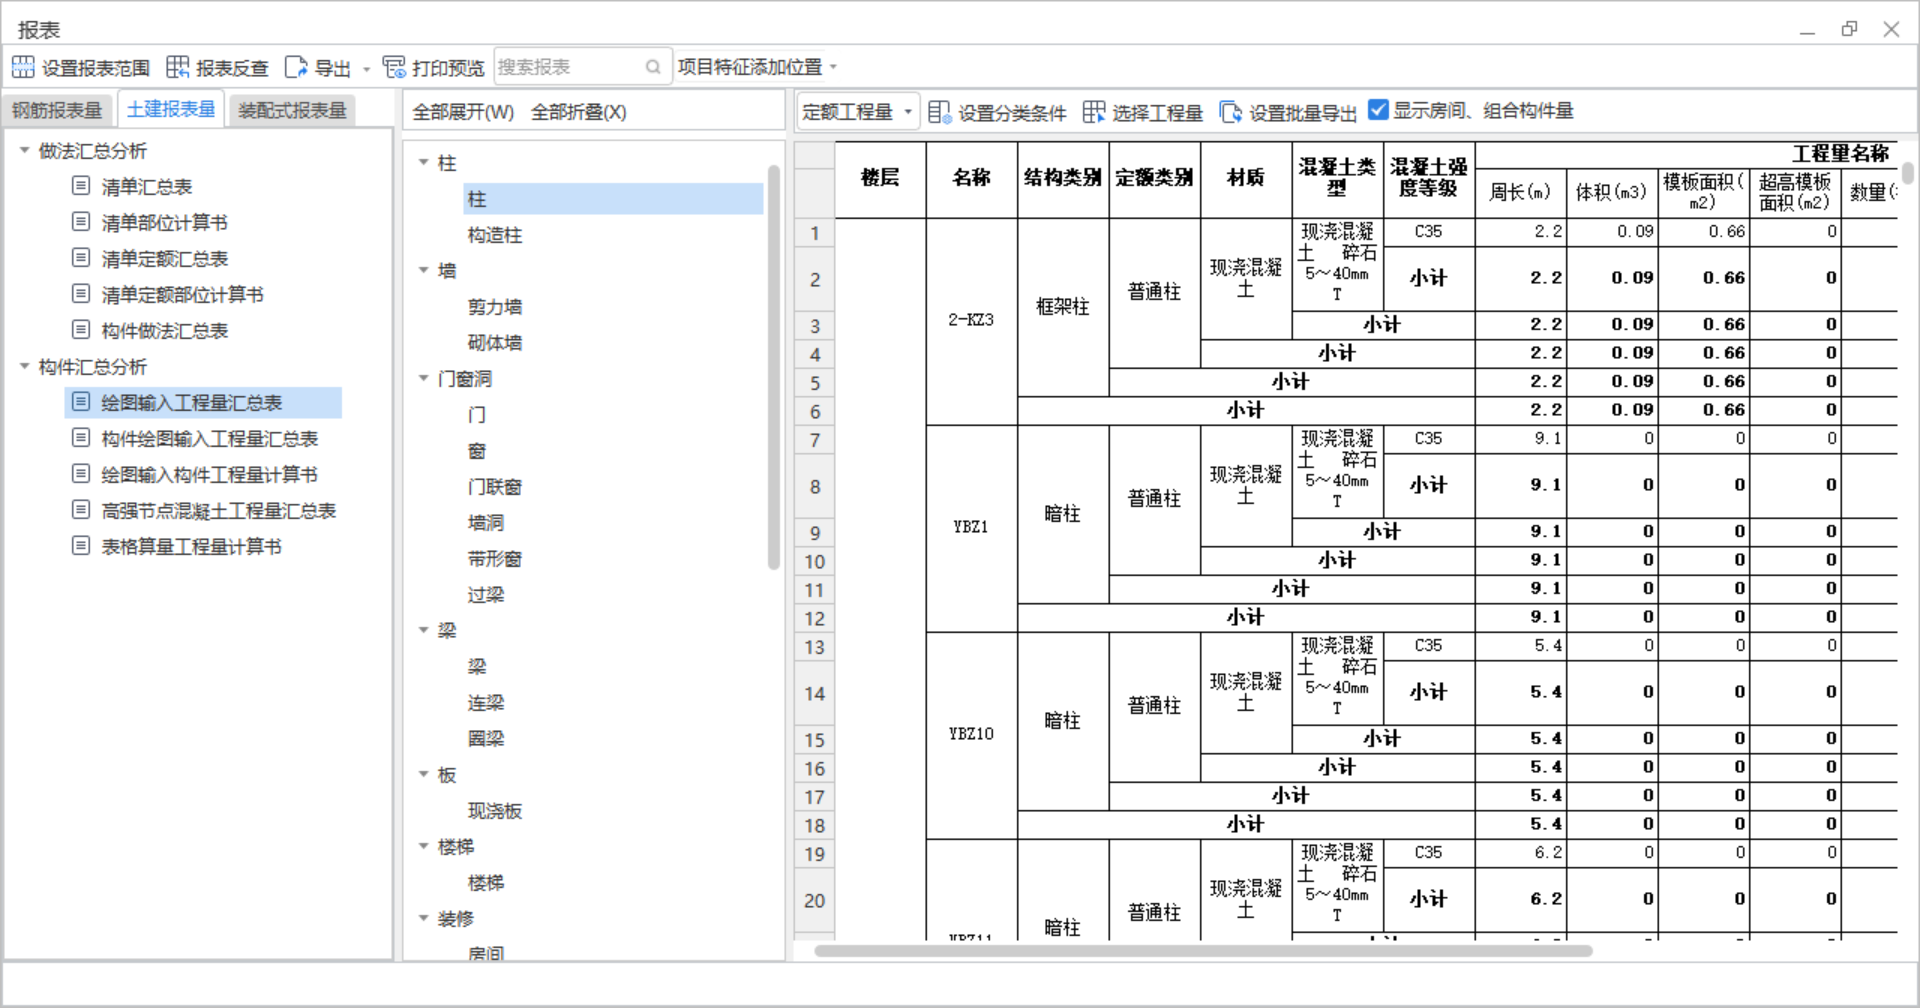Screen dimensions: 1920x1008
Task: Click the document icon beside 构件绘图输入工程量汇总表
Action: [x=81, y=438]
